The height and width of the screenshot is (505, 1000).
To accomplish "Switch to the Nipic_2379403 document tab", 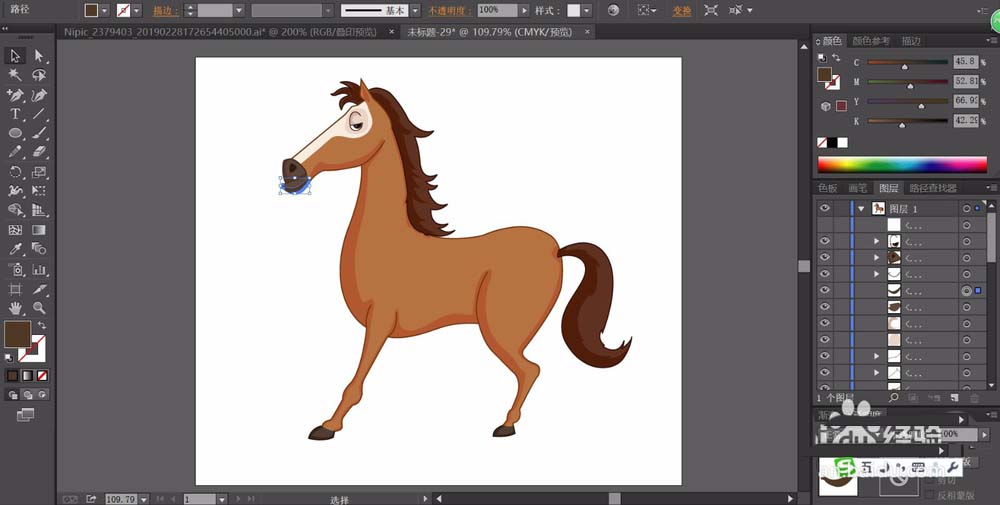I will 220,32.
